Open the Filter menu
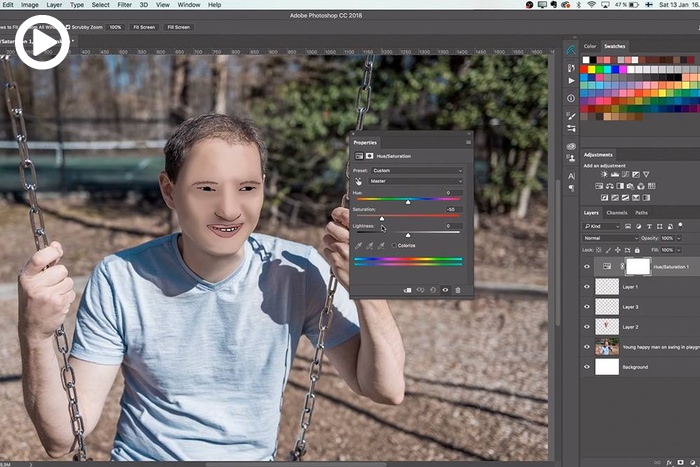The height and width of the screenshot is (467, 700). pyautogui.click(x=124, y=5)
